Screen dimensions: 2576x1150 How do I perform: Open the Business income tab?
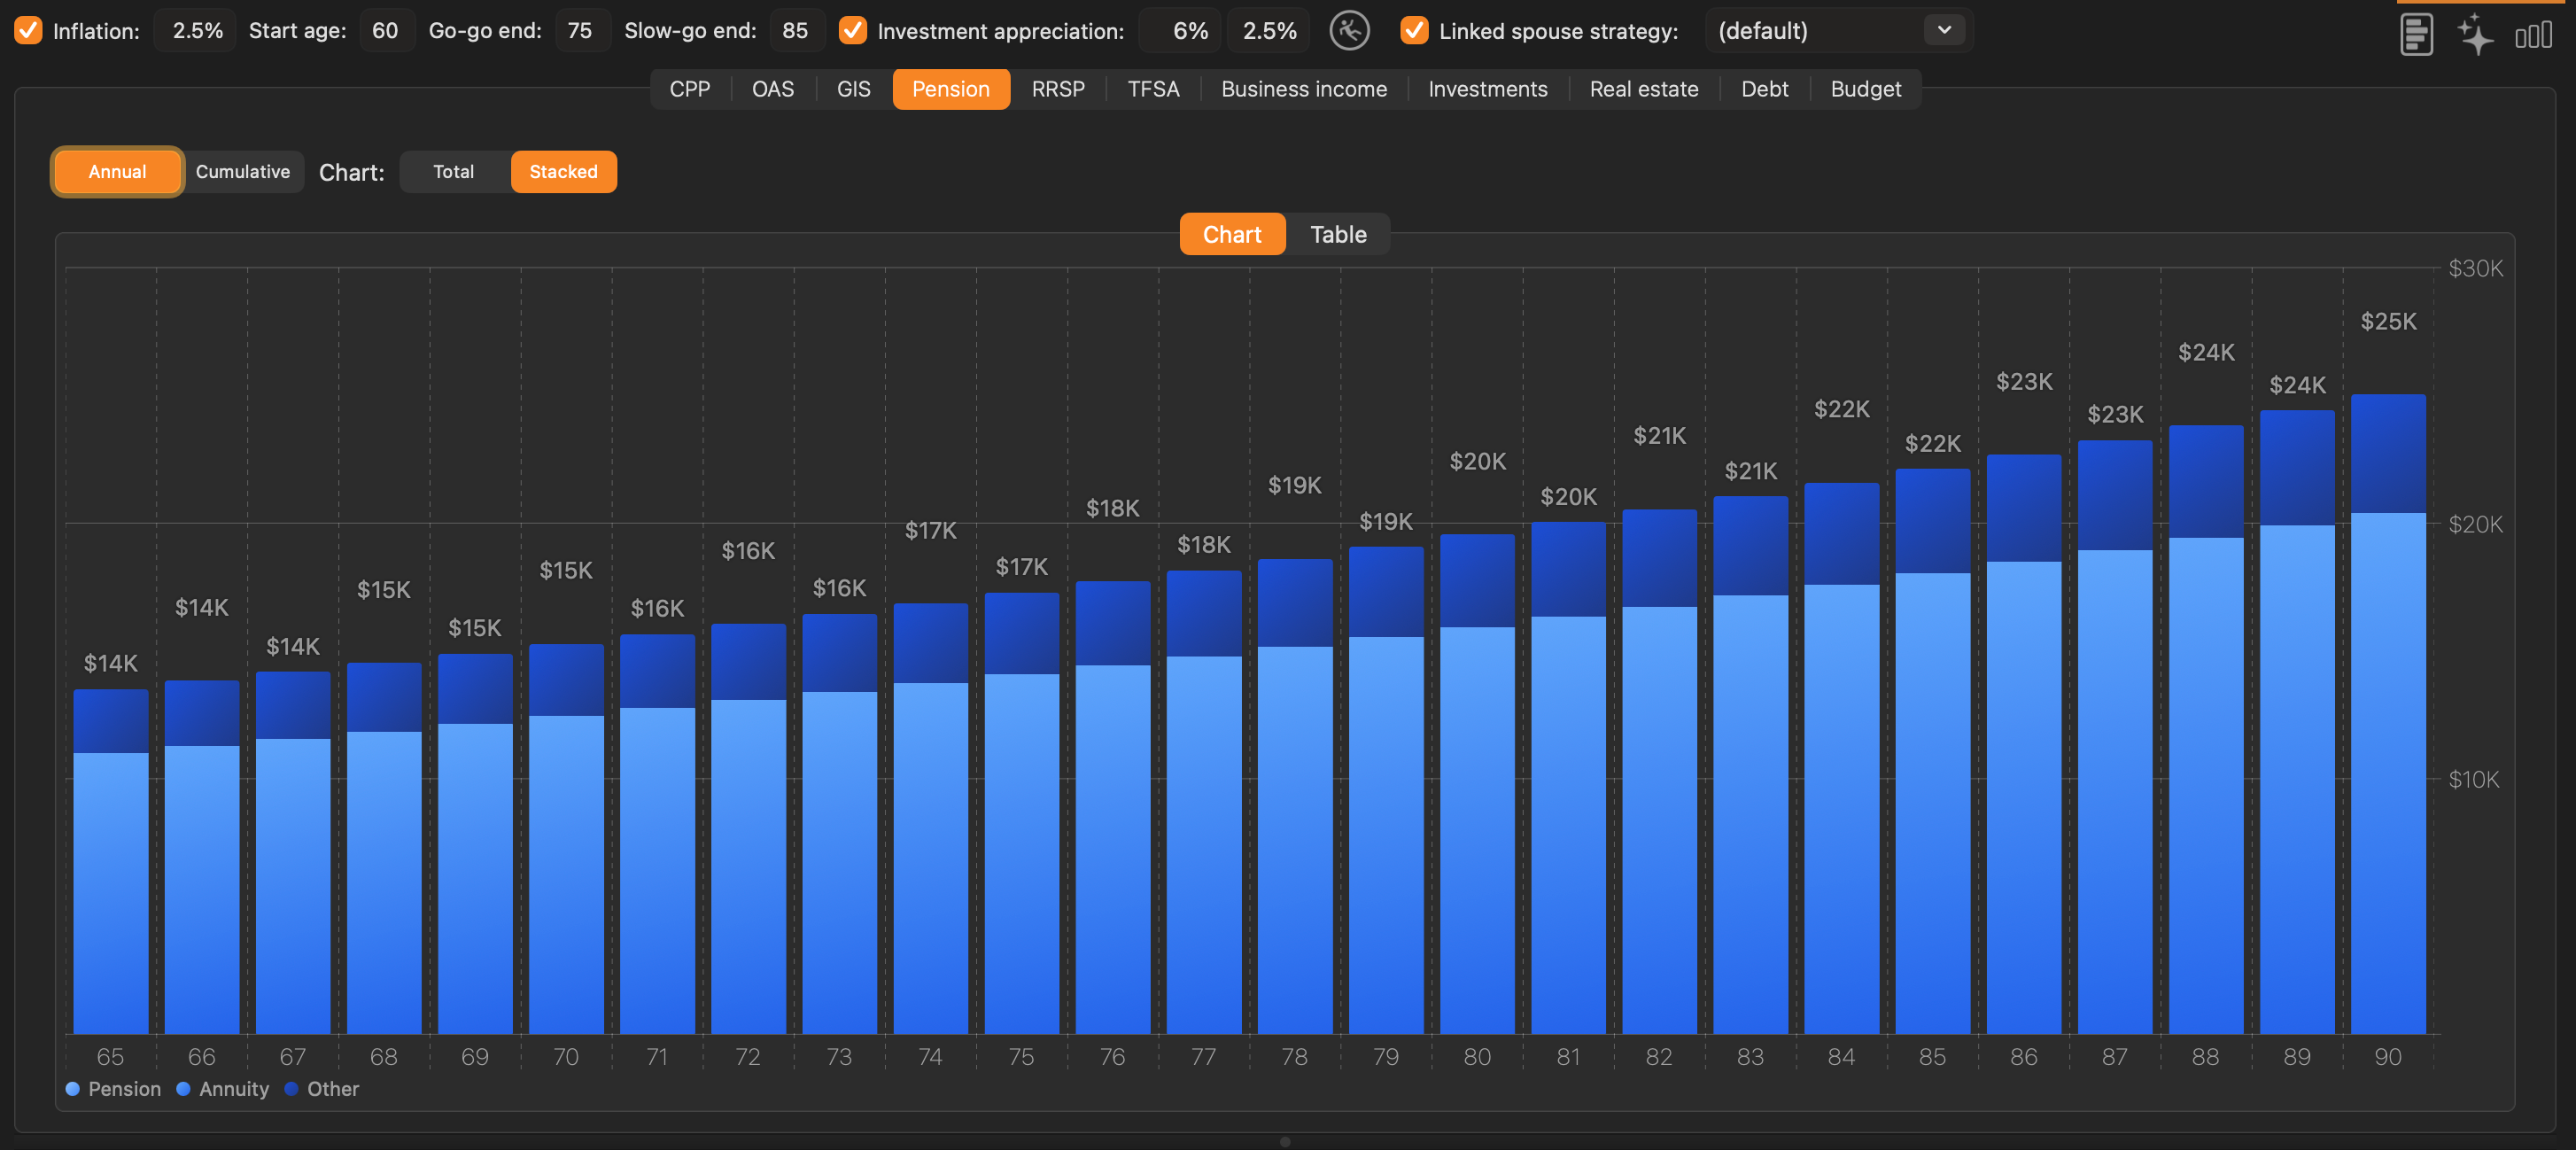[1304, 89]
